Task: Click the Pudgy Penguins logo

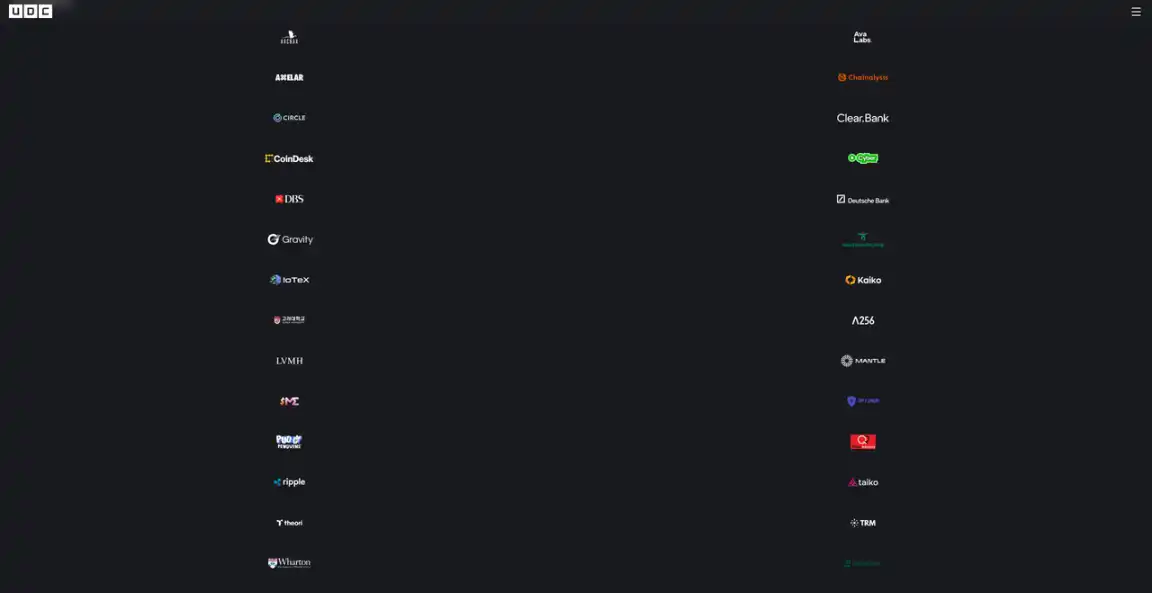Action: [289, 442]
